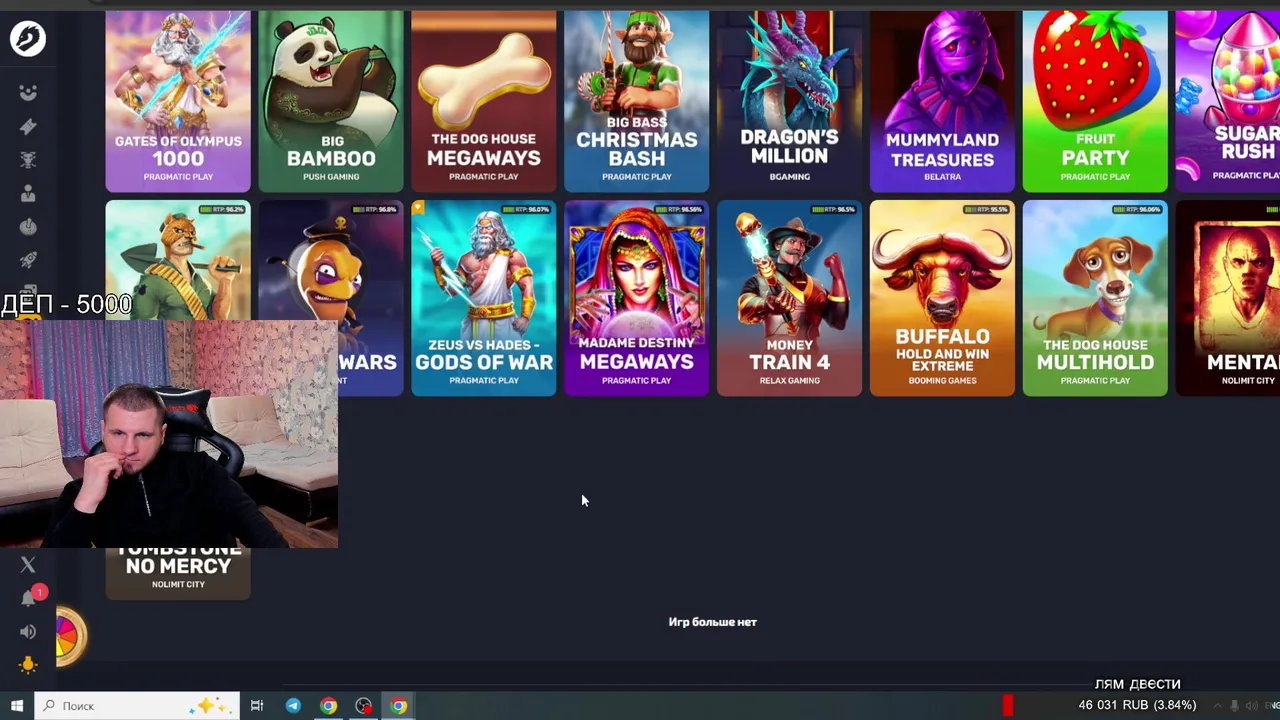Open the X social link in the sidebar
The image size is (1280, 720).
pos(28,565)
